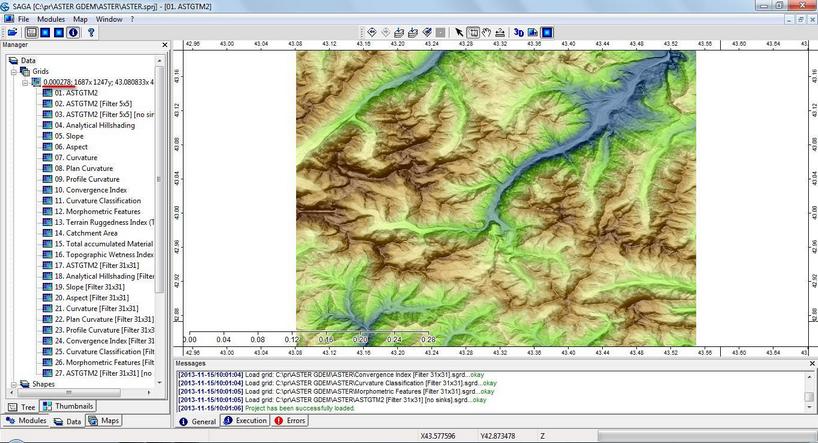Click the Open/Load file folder icon

click(x=11, y=32)
